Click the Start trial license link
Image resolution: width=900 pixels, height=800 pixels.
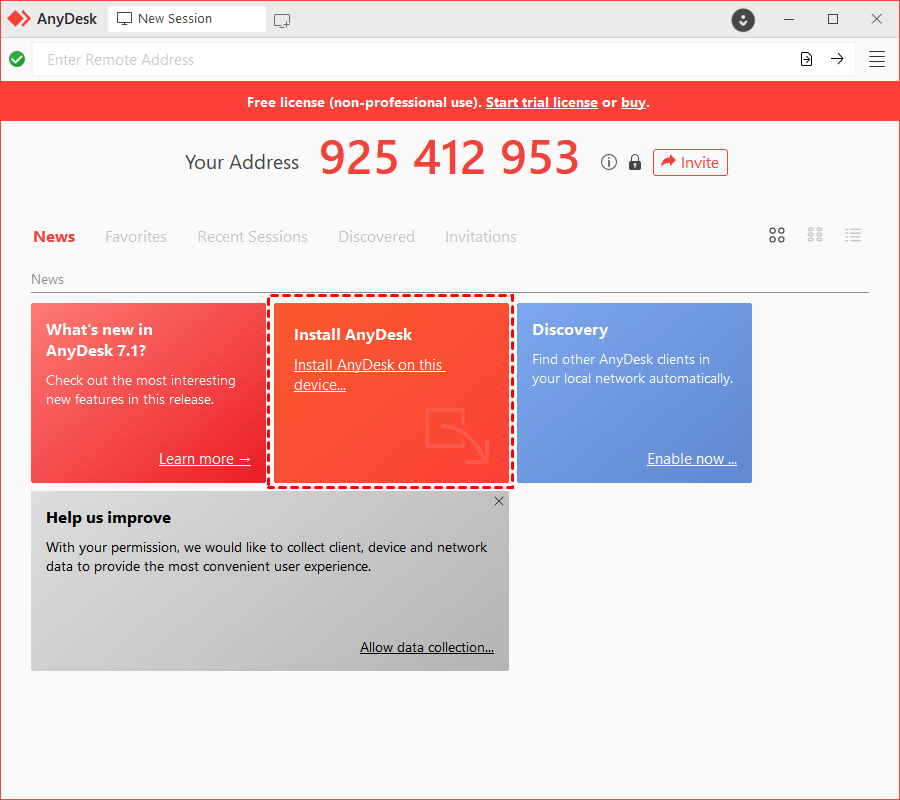[x=541, y=102]
